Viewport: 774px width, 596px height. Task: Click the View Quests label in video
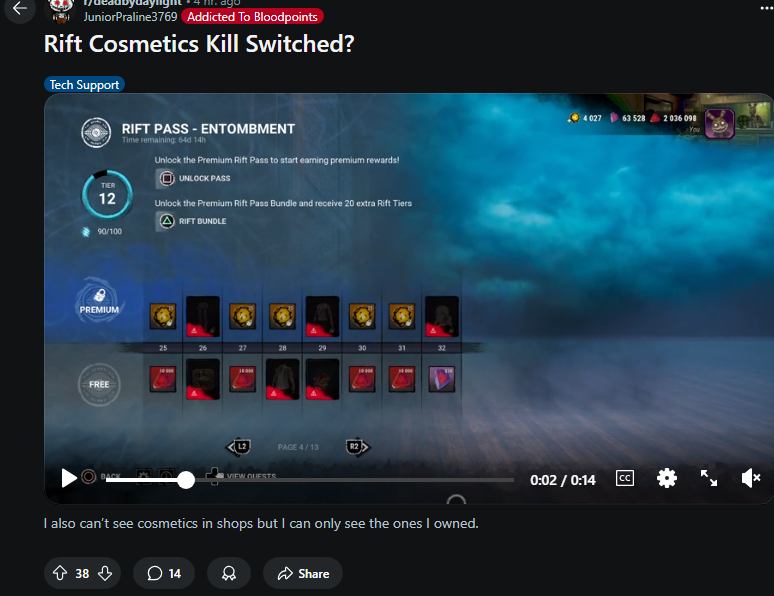[251, 476]
